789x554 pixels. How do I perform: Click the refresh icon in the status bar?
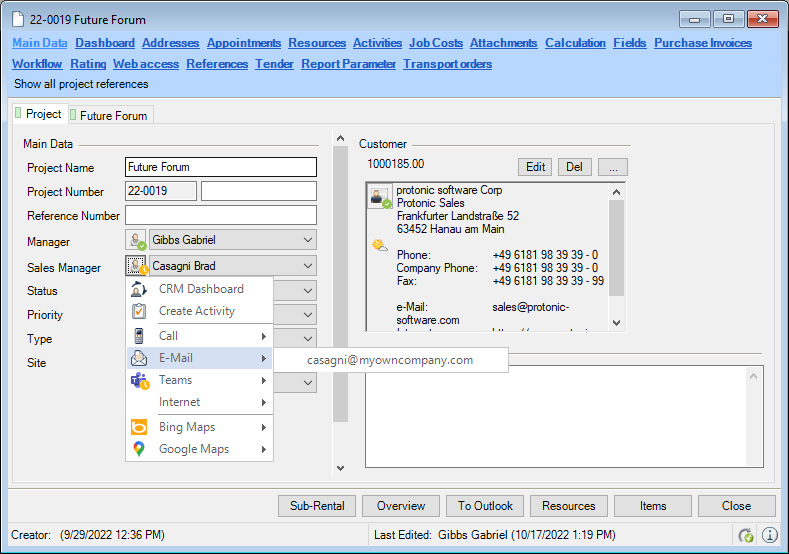pyautogui.click(x=746, y=535)
